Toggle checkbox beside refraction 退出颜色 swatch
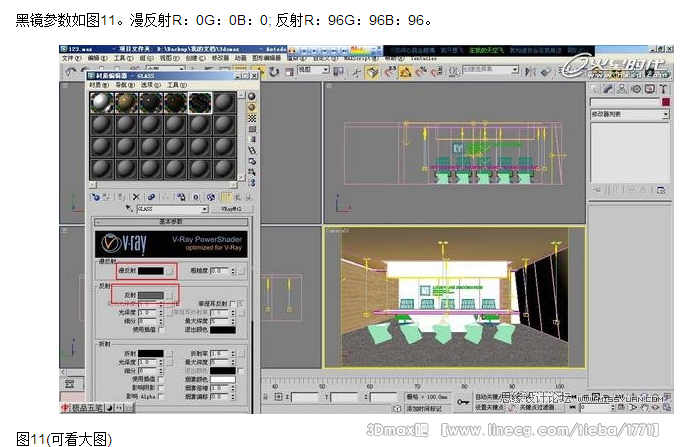This screenshot has height=447, width=688. click(x=240, y=371)
